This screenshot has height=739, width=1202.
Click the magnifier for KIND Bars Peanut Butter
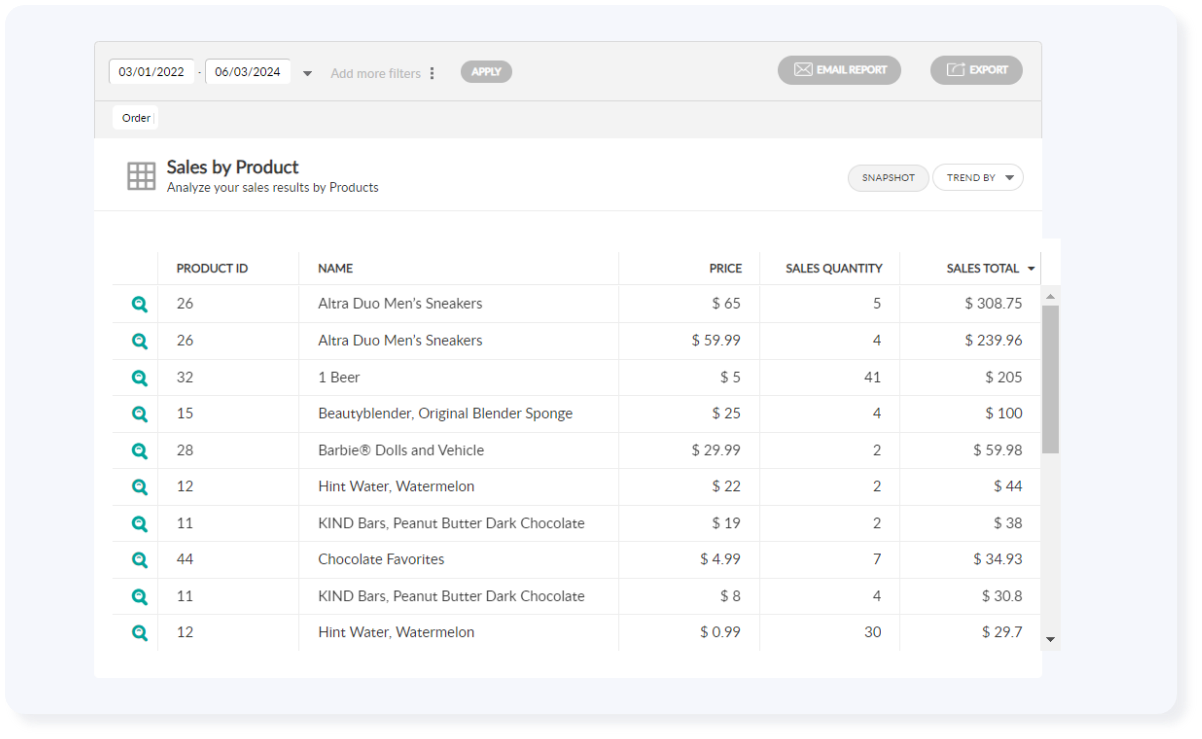138,523
